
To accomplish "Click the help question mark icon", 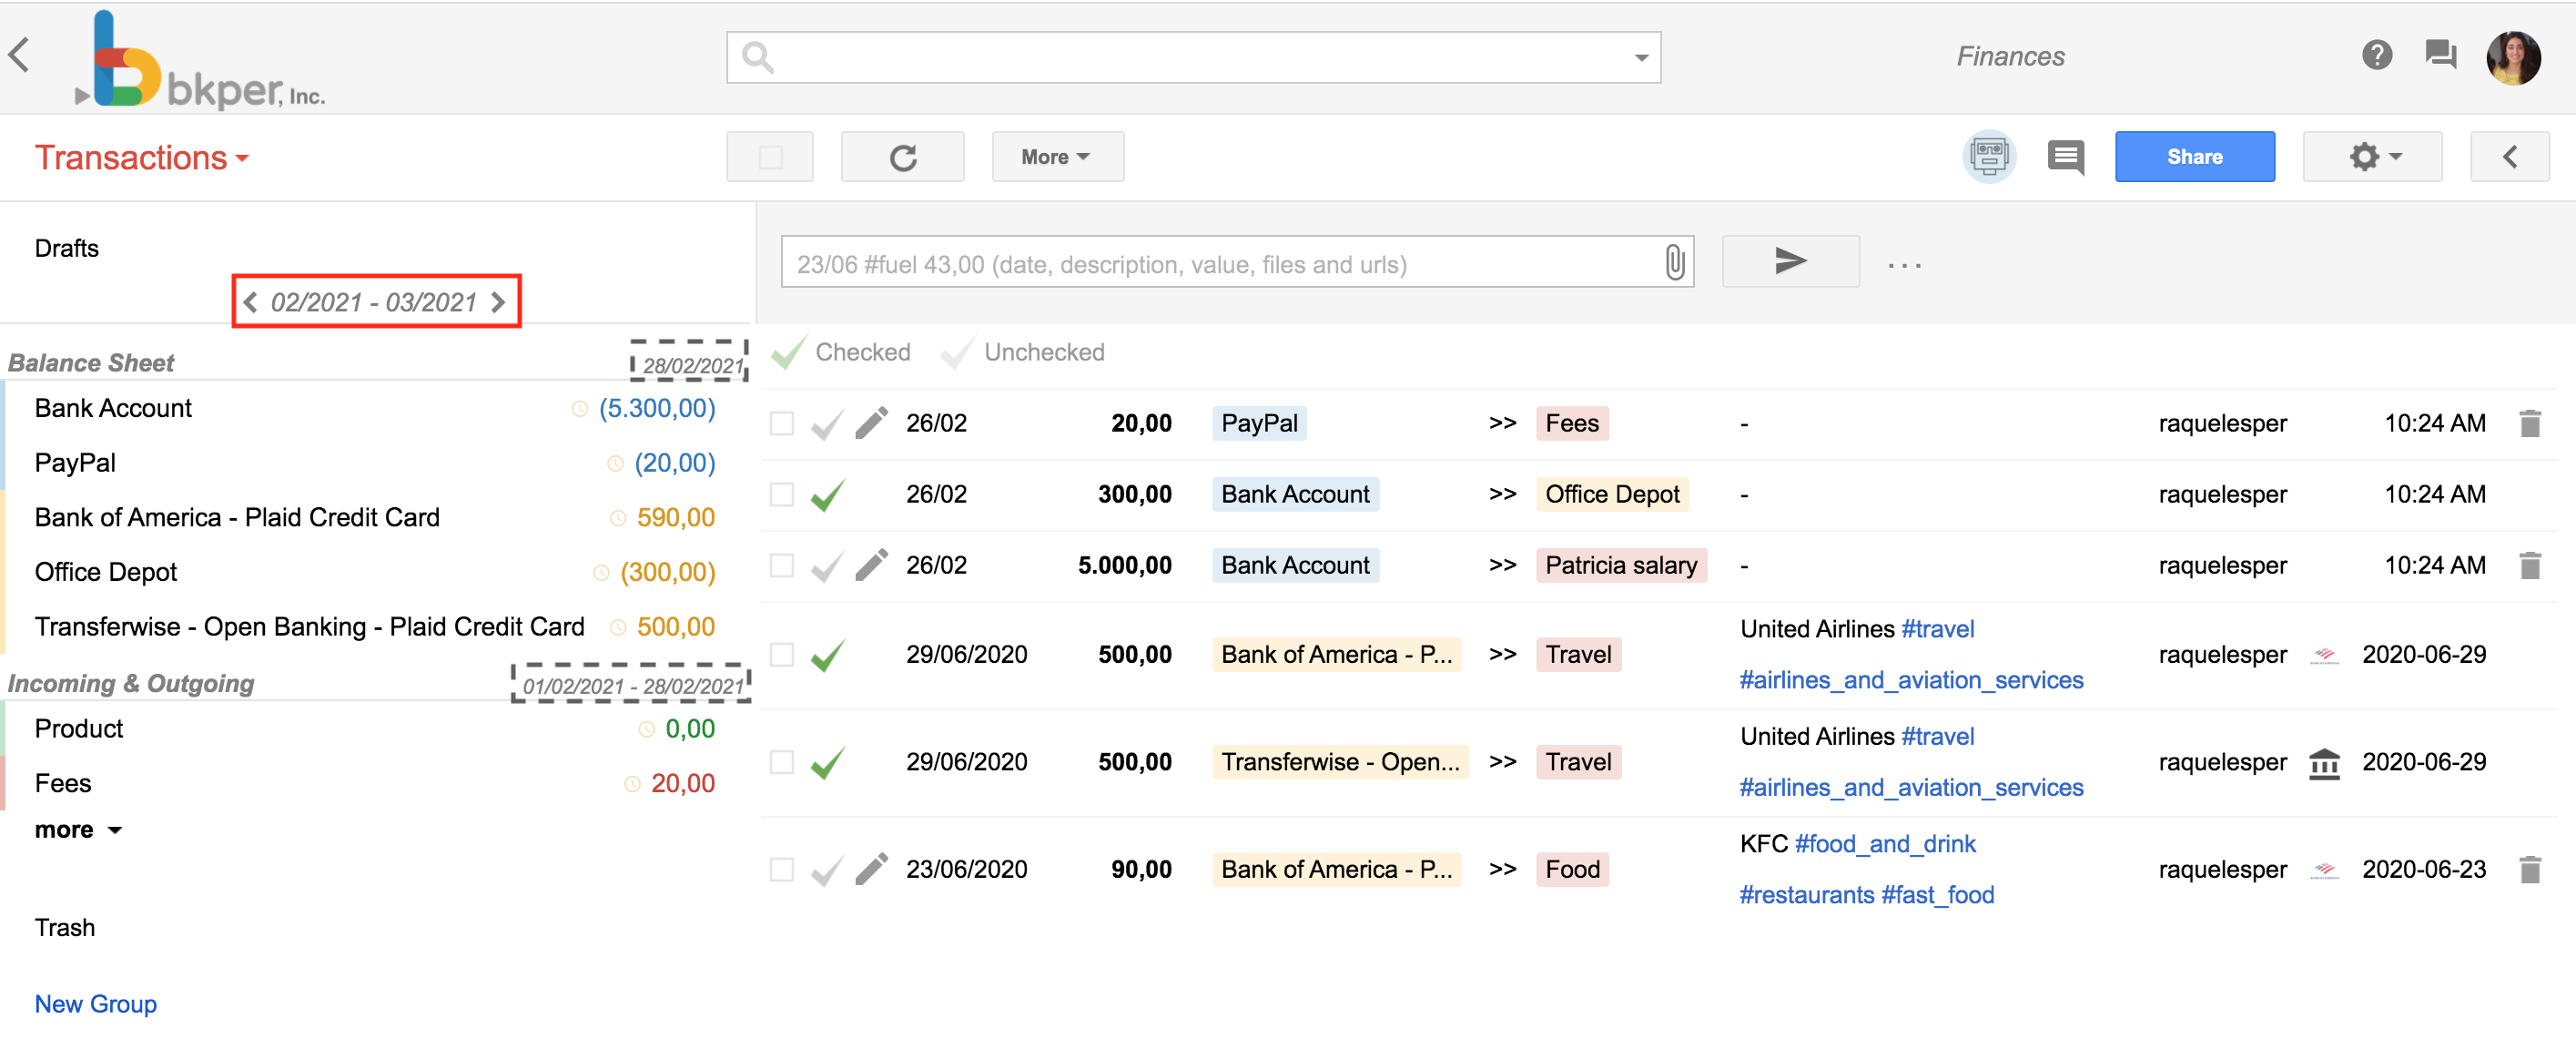I will pos(2377,56).
